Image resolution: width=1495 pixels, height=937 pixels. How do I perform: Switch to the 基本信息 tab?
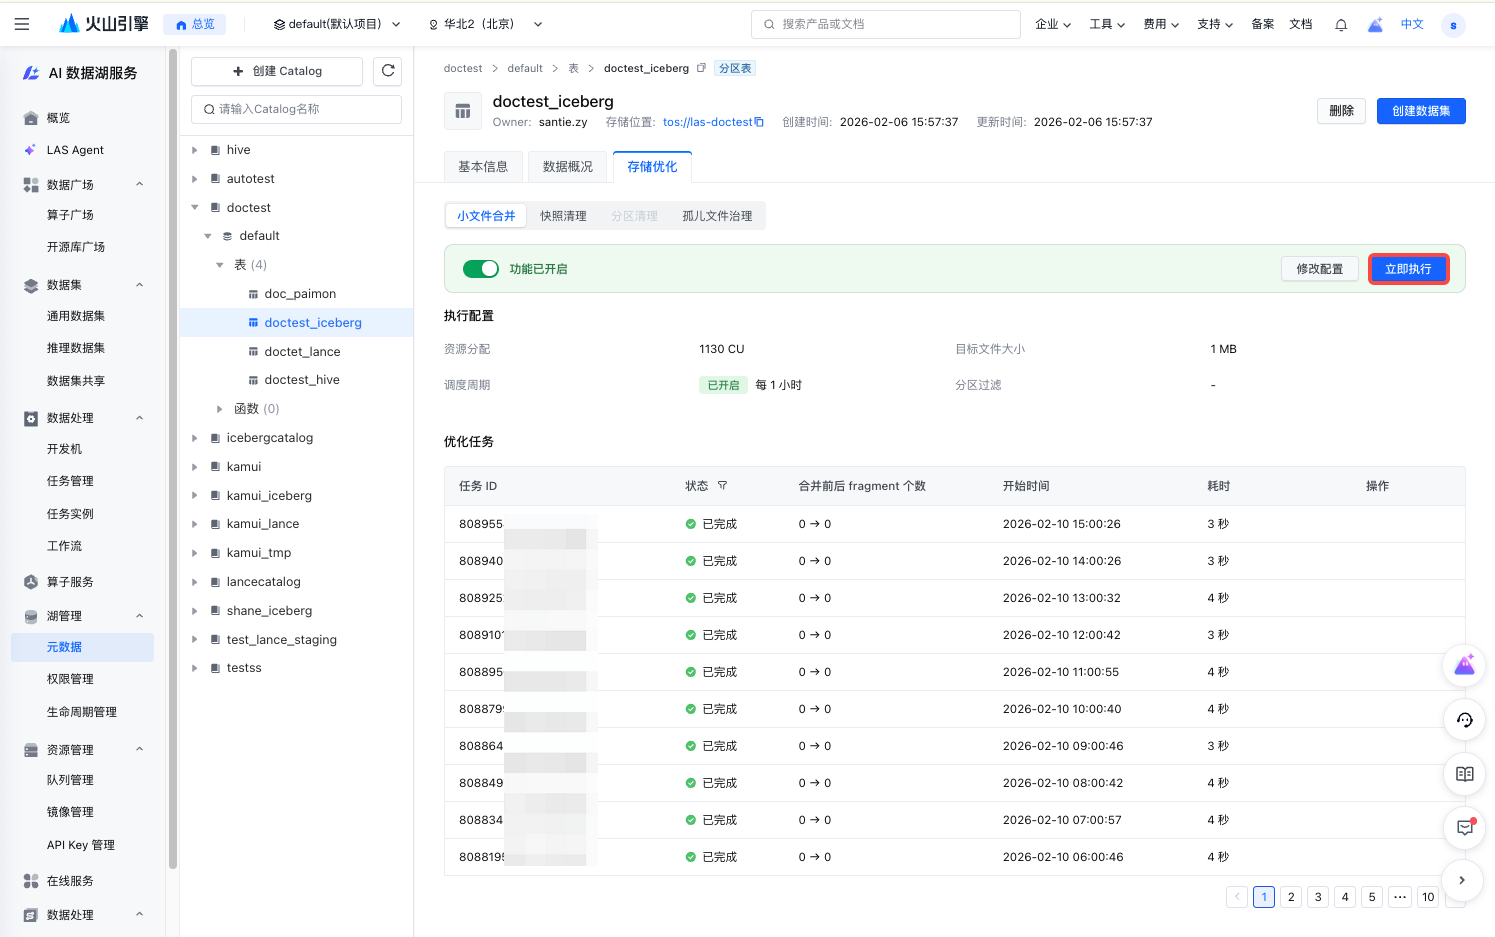(483, 167)
